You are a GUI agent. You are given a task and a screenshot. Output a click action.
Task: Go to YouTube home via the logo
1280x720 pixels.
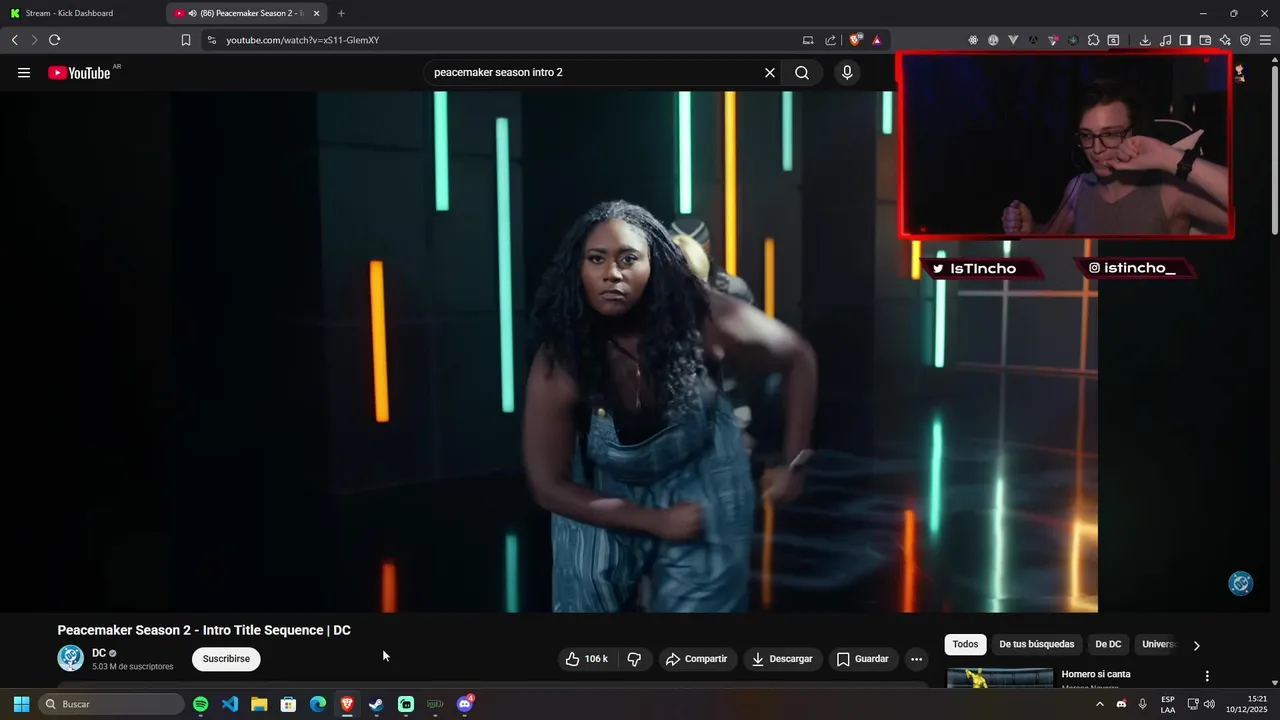79,72
